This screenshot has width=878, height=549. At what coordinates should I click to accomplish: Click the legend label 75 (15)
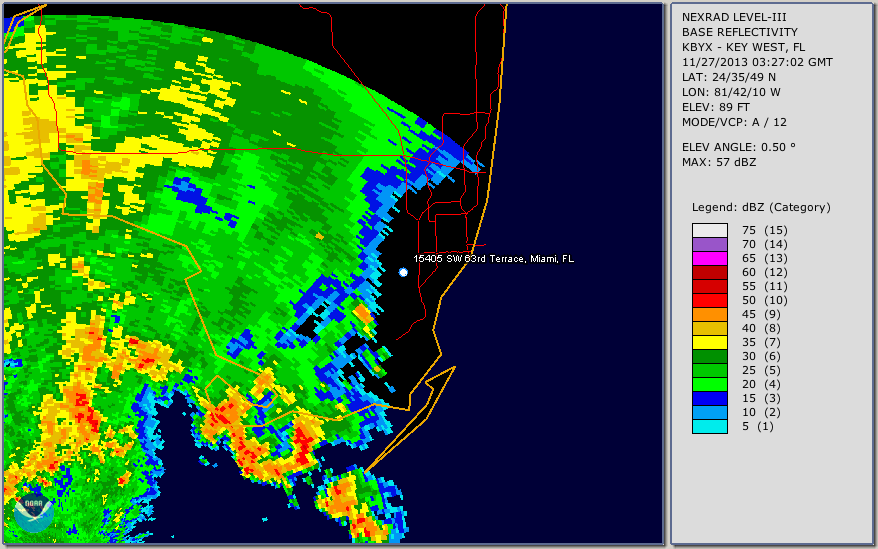pos(765,230)
